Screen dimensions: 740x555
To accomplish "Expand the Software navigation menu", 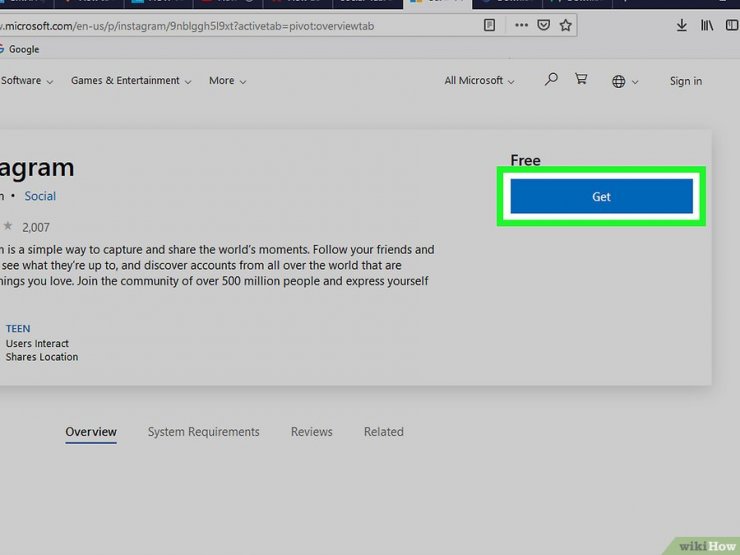I will 26,81.
